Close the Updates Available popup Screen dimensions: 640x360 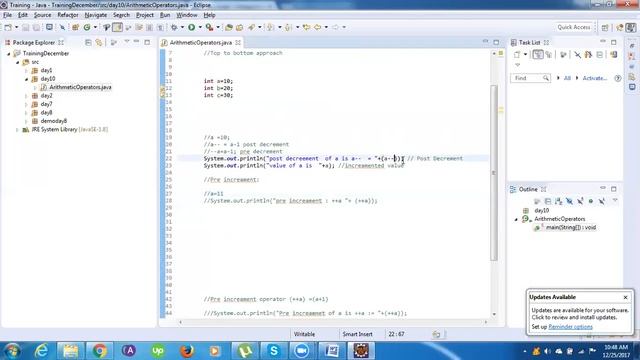pos(625,298)
